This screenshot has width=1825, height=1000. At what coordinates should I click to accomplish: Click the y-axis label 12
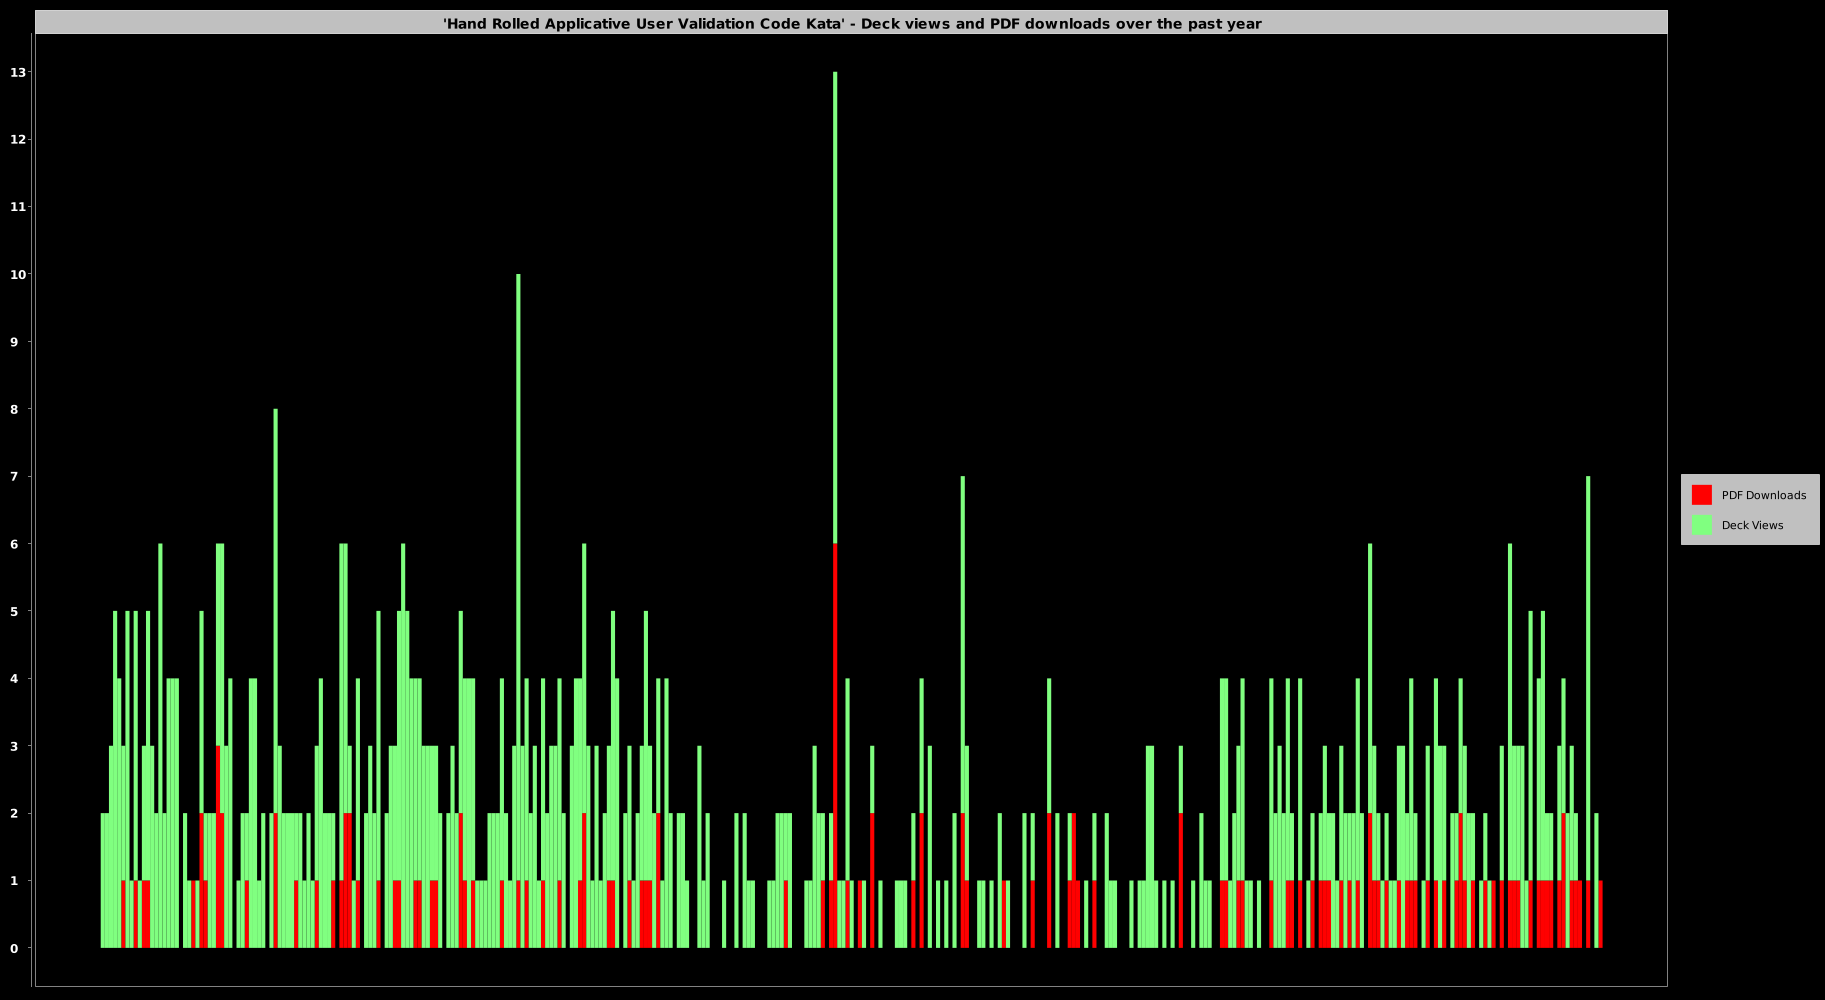17,139
